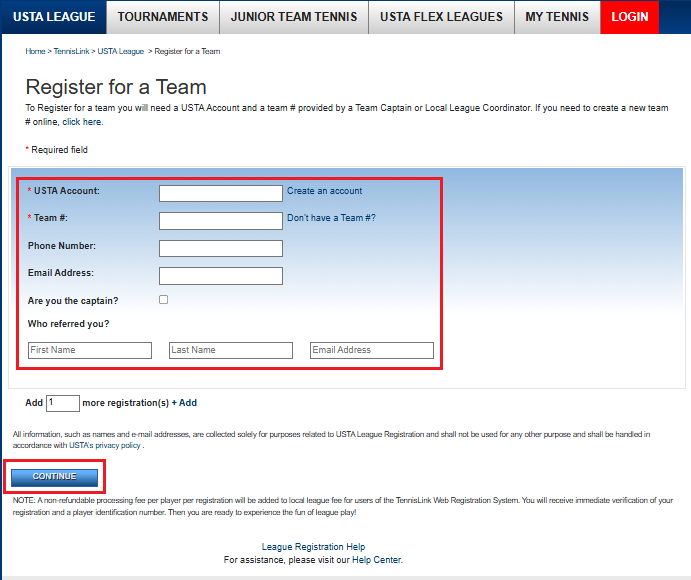Focus the Team # input field
691x580 pixels.
pyautogui.click(x=221, y=221)
